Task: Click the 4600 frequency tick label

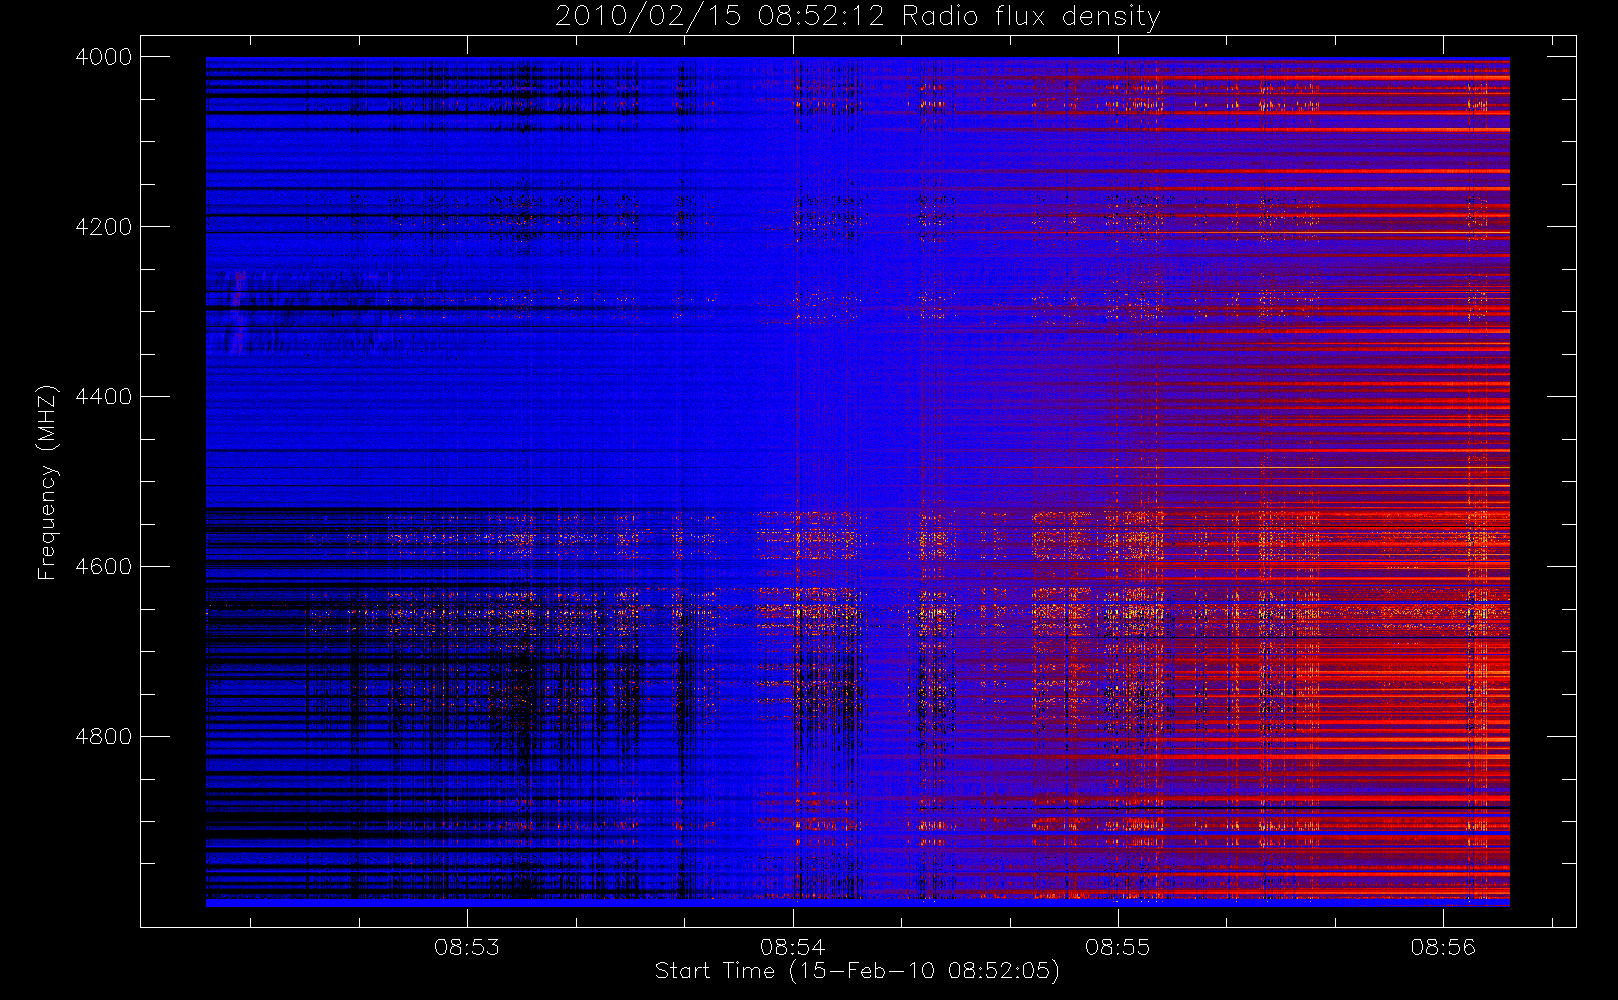Action: pos(104,567)
